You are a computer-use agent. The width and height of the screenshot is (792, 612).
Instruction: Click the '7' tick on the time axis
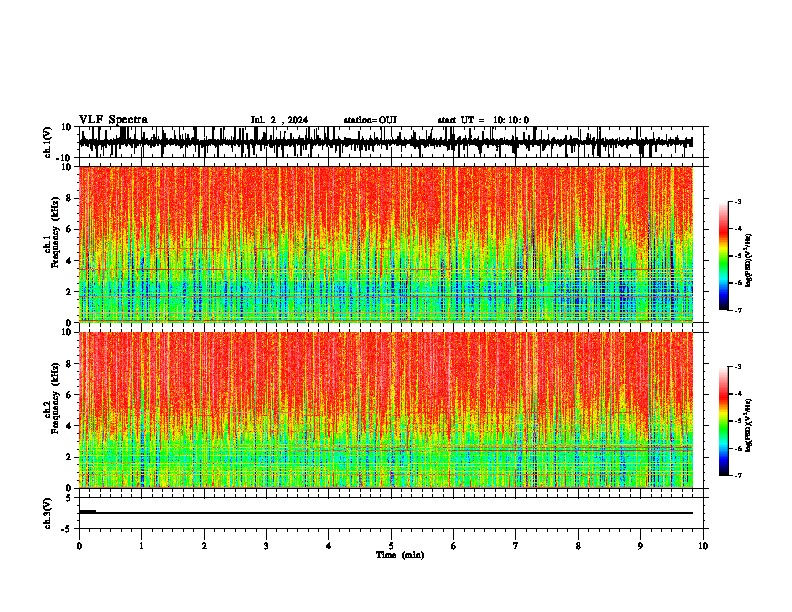(516, 546)
